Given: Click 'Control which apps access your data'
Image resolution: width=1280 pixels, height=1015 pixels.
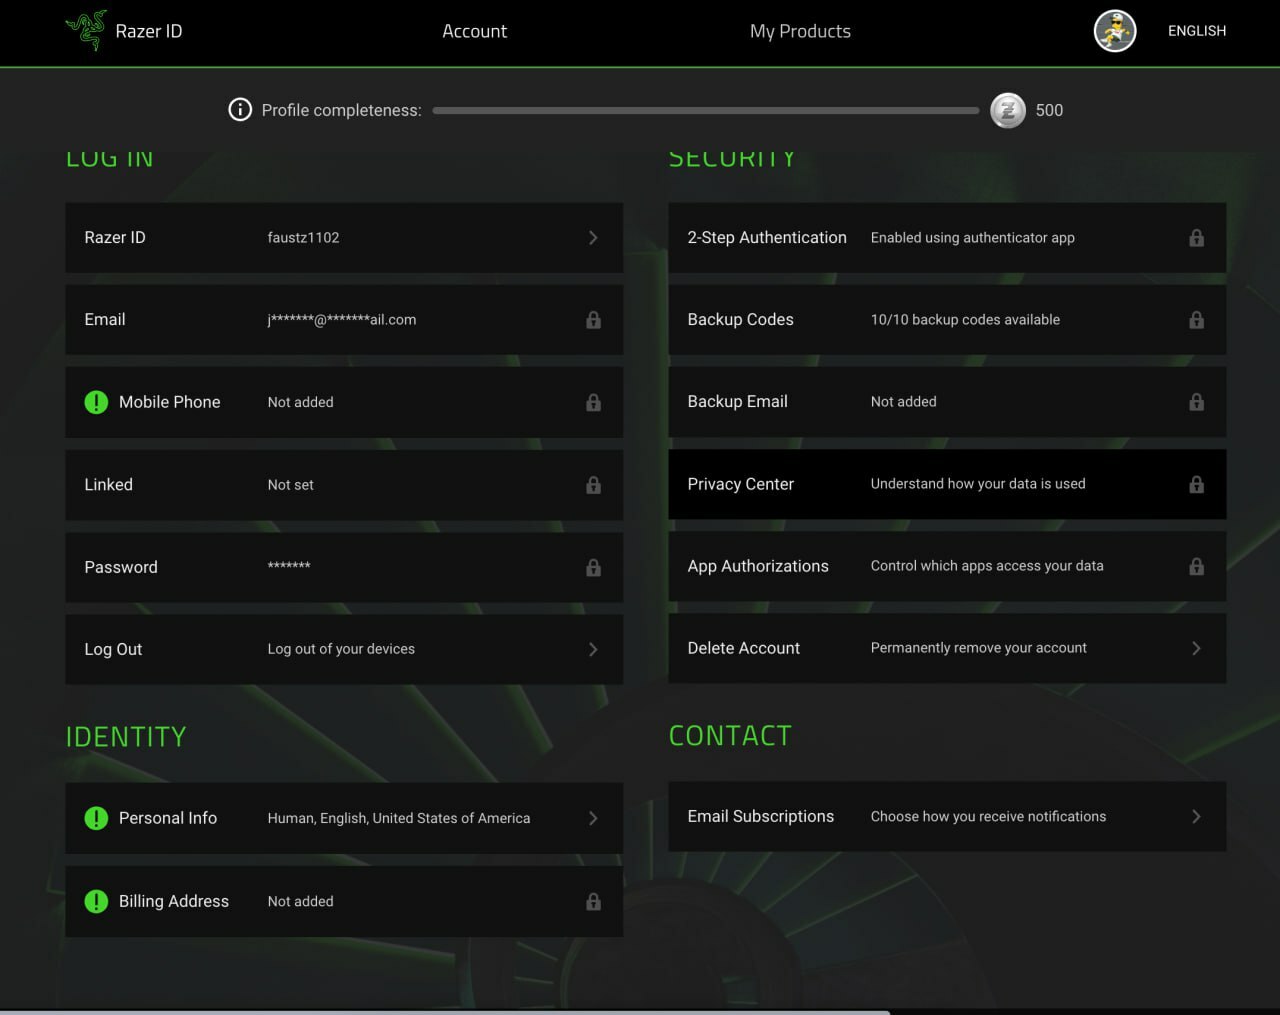Looking at the screenshot, I should click(987, 566).
